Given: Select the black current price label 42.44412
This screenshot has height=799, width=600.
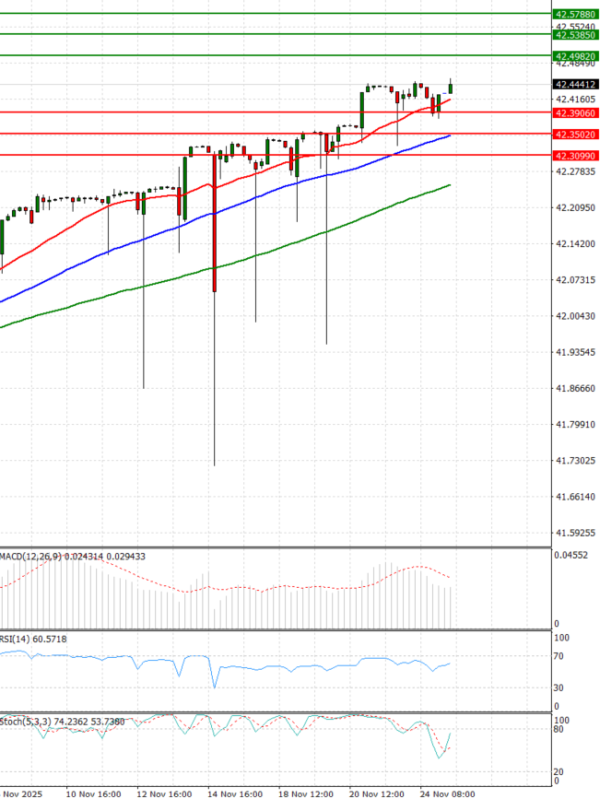Looking at the screenshot, I should pos(575,84).
